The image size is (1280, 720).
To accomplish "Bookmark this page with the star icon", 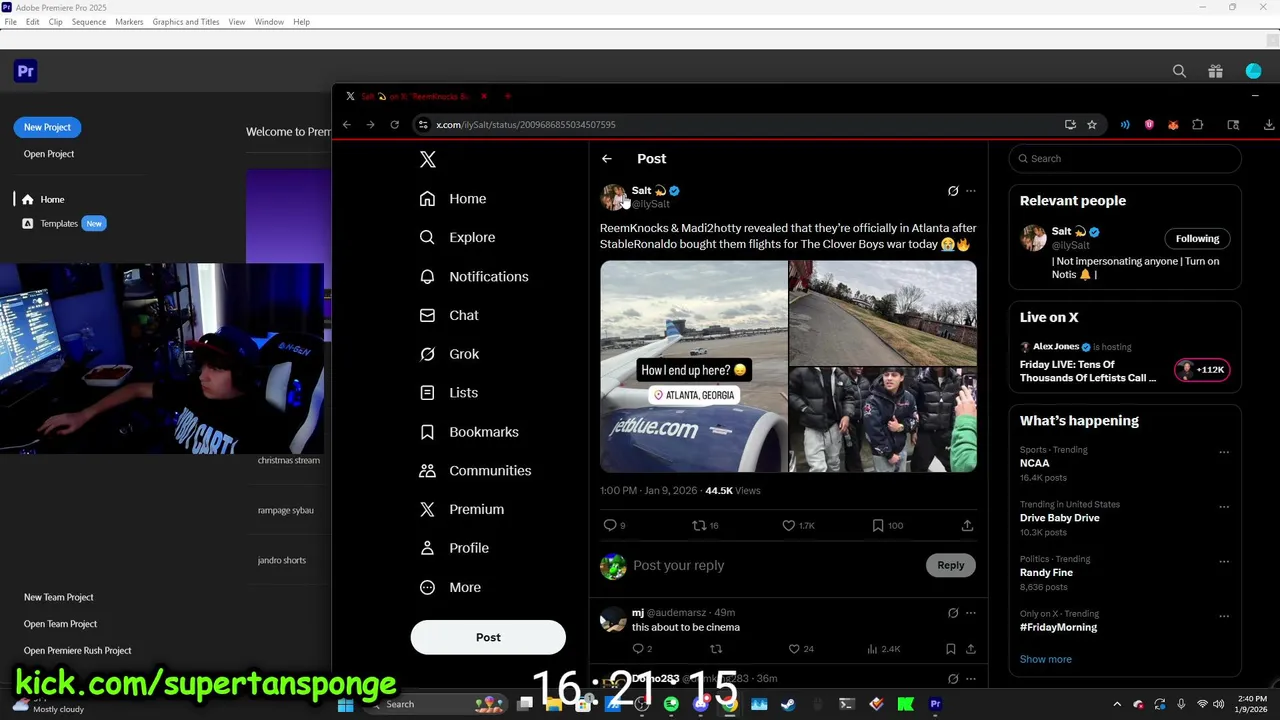I will click(x=1092, y=125).
